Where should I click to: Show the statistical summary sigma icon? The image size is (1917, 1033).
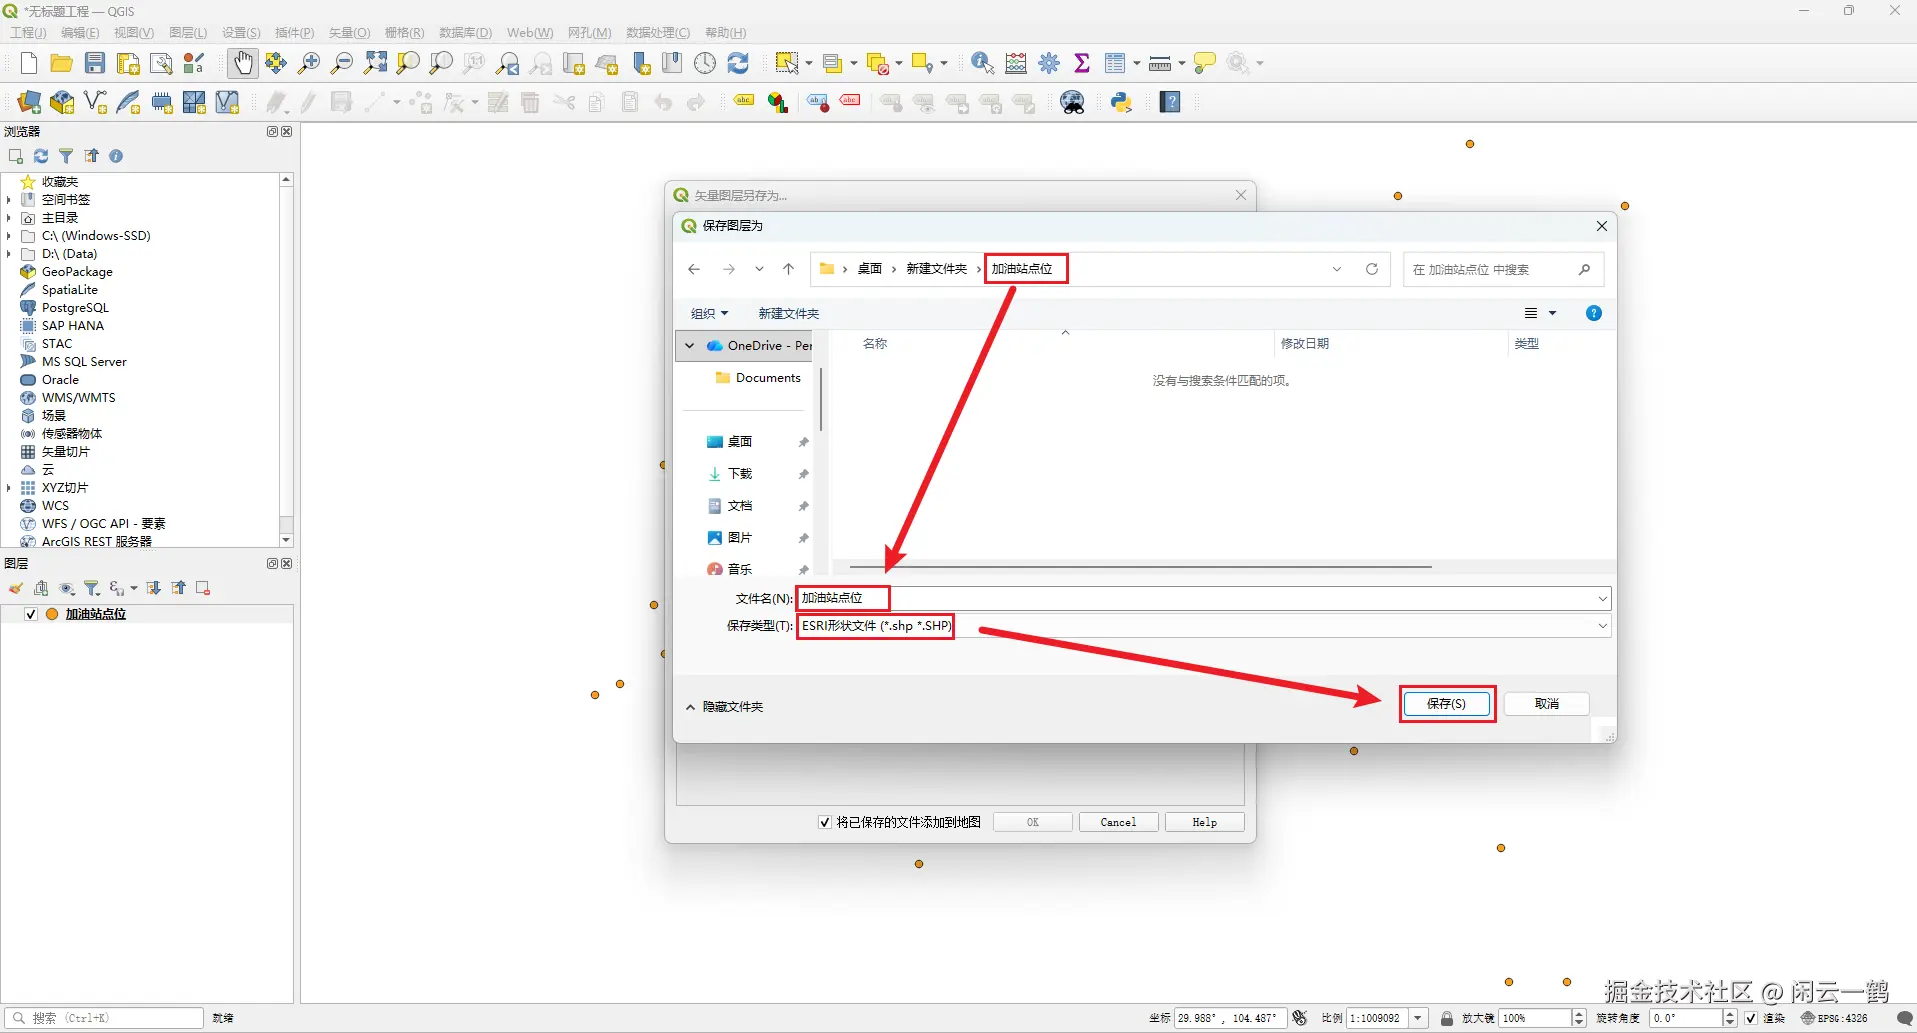click(x=1082, y=64)
